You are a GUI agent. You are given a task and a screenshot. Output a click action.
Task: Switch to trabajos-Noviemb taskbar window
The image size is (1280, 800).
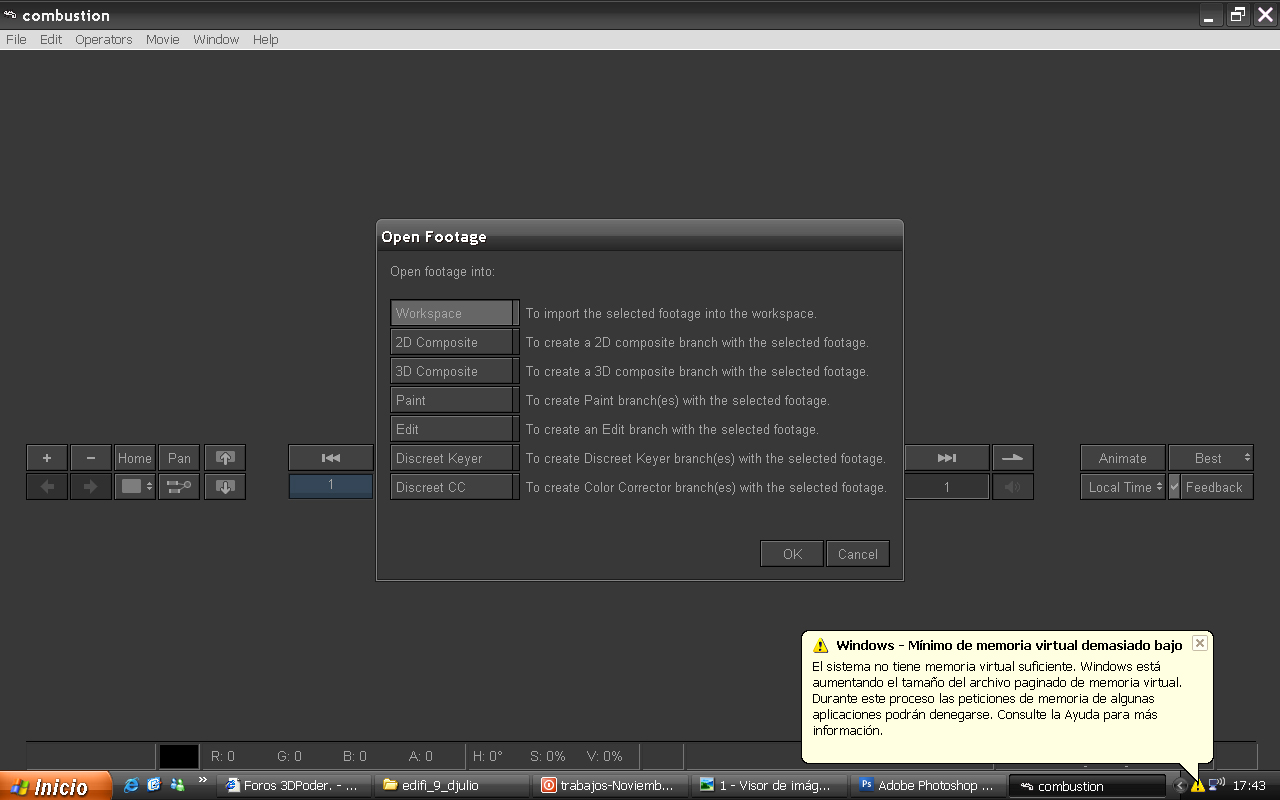coord(610,786)
